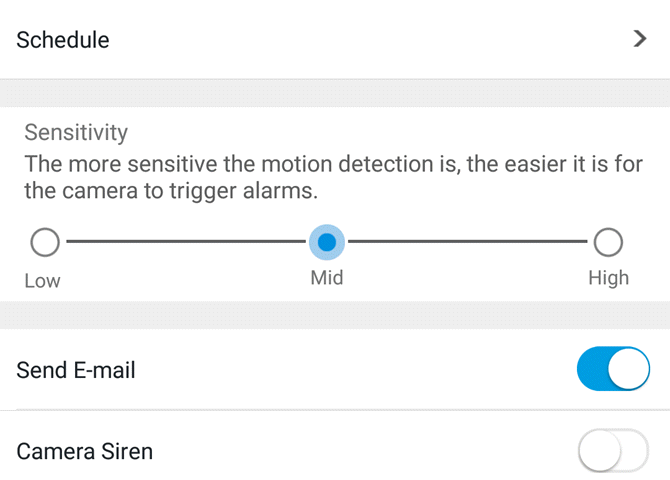Click the "High" text under the slider
This screenshot has height=480, width=670.
click(x=608, y=278)
